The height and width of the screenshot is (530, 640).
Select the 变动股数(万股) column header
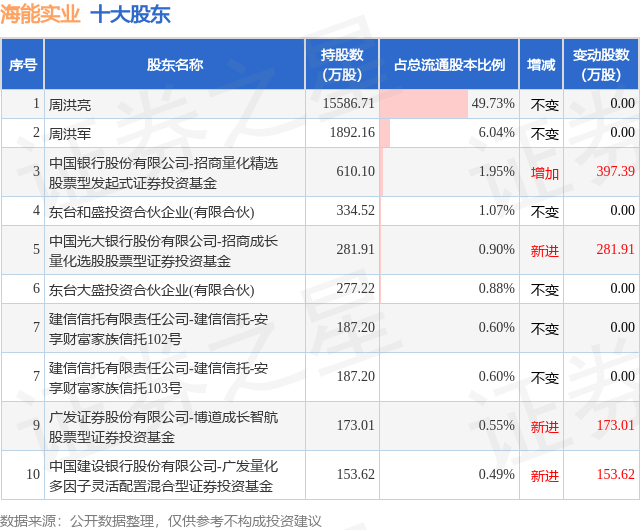coord(601,65)
